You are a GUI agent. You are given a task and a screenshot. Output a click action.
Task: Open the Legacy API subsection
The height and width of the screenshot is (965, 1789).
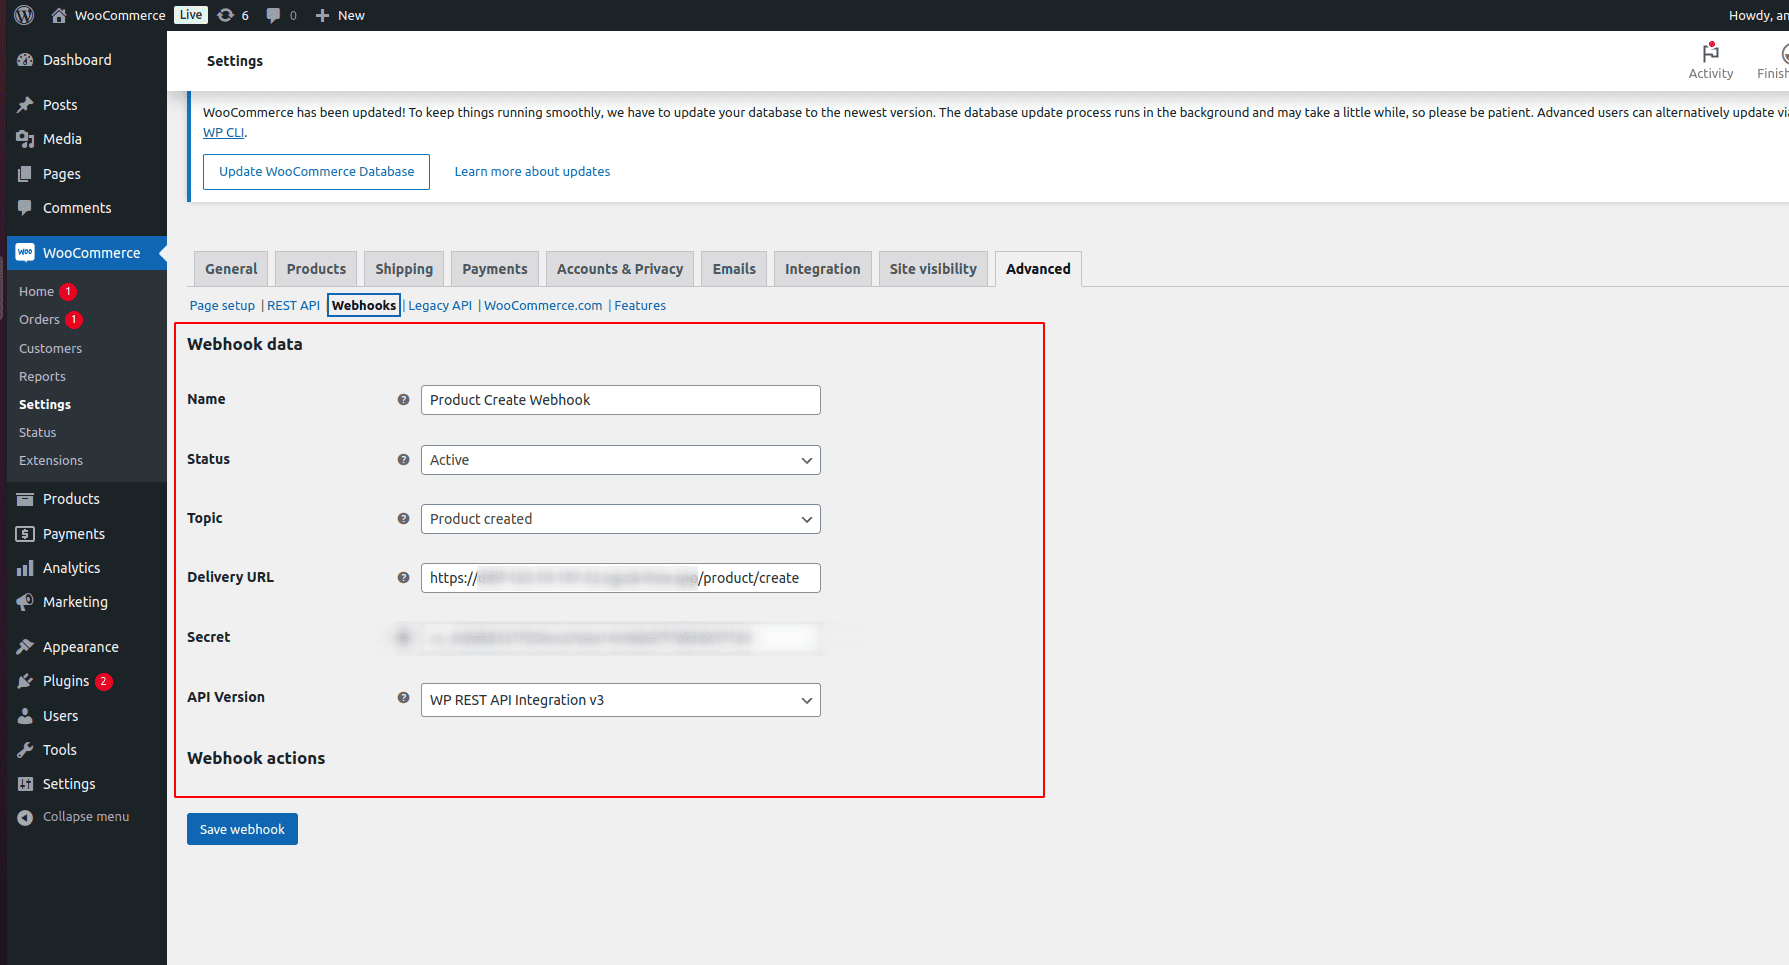click(x=440, y=306)
